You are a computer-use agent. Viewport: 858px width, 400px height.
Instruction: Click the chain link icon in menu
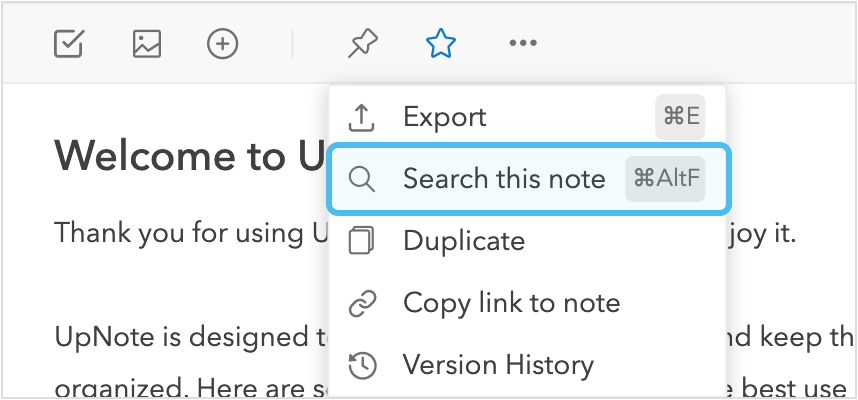(x=361, y=303)
